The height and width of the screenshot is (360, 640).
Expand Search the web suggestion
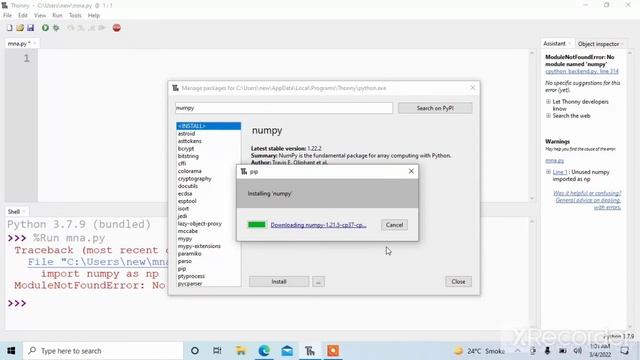(x=548, y=116)
